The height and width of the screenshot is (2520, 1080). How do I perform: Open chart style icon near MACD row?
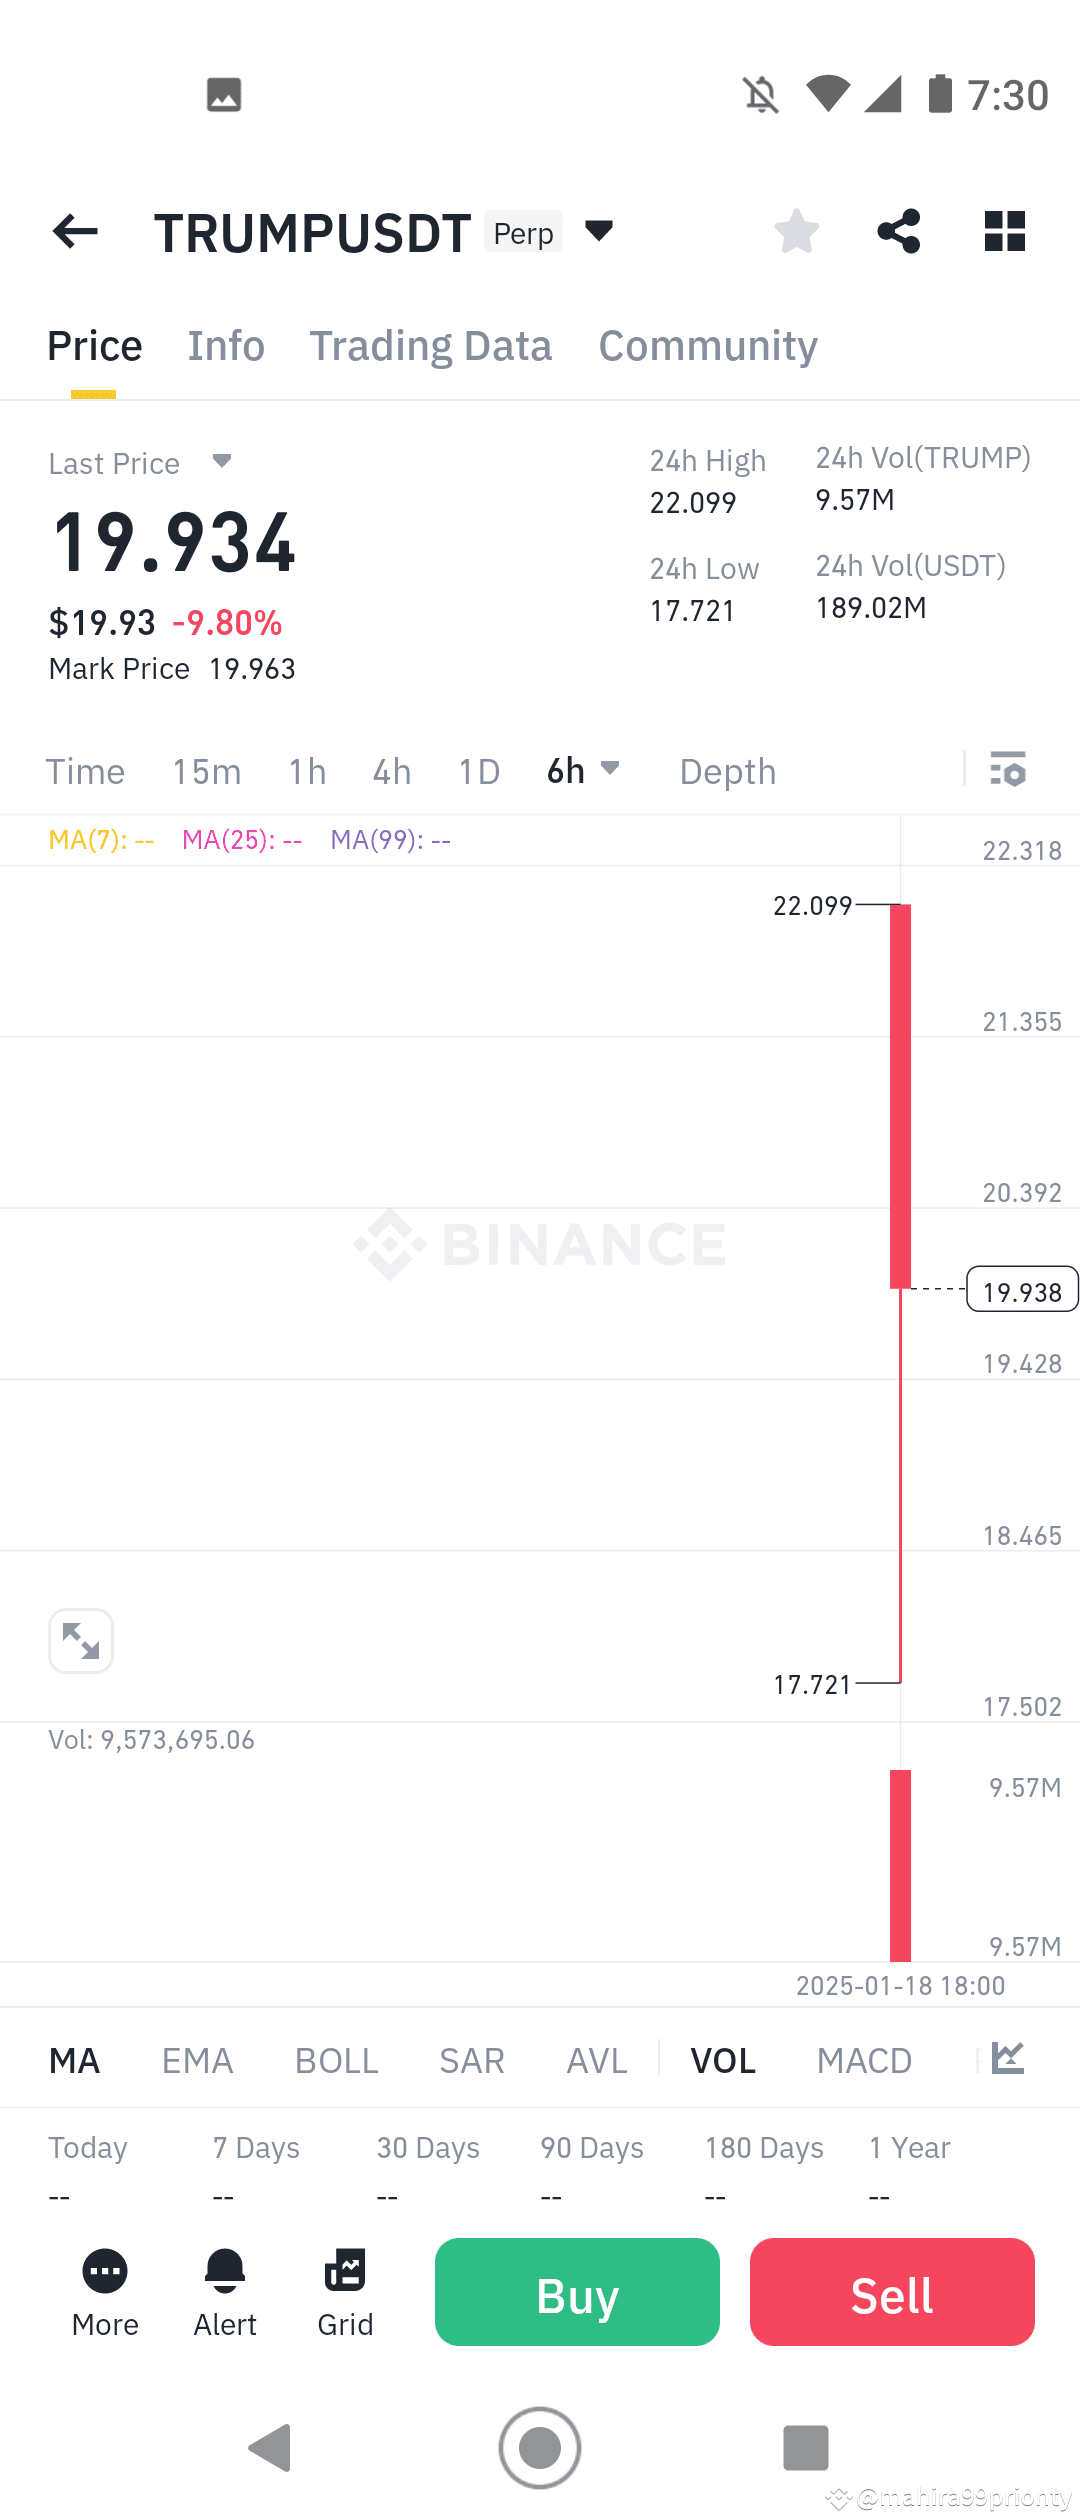point(1007,2058)
